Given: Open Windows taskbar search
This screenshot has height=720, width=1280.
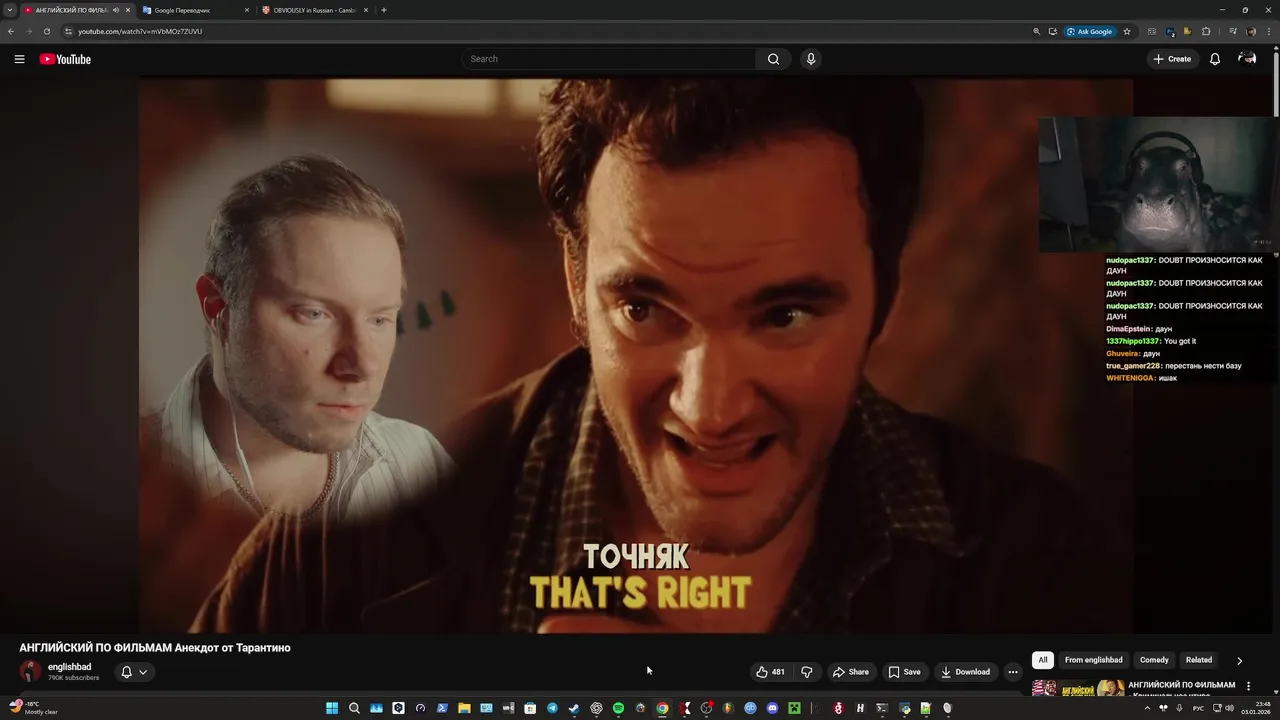Looking at the screenshot, I should click(x=354, y=708).
